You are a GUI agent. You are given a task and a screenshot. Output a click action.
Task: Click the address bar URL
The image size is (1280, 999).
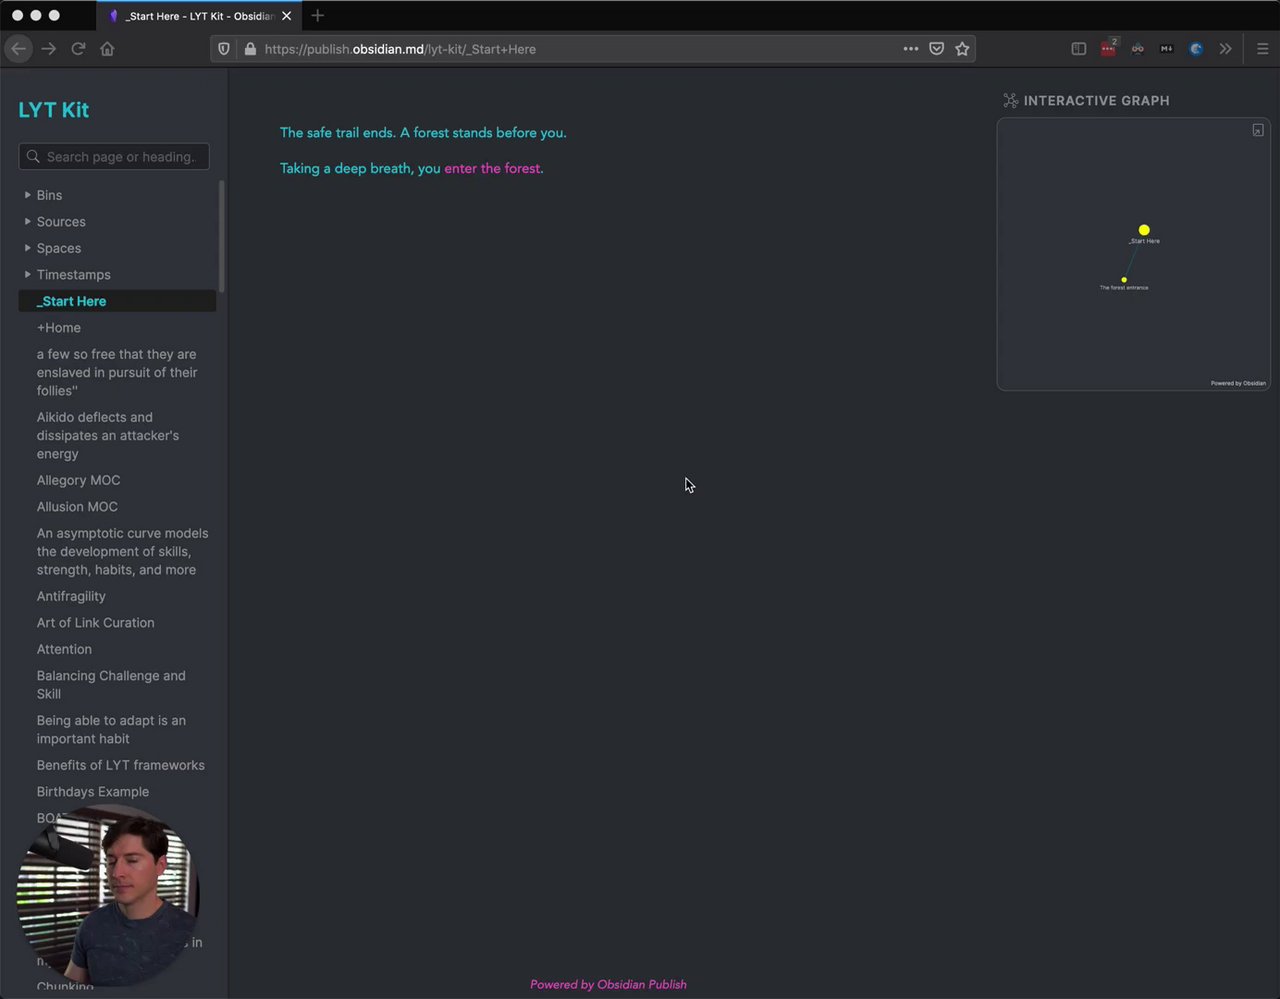tap(400, 49)
